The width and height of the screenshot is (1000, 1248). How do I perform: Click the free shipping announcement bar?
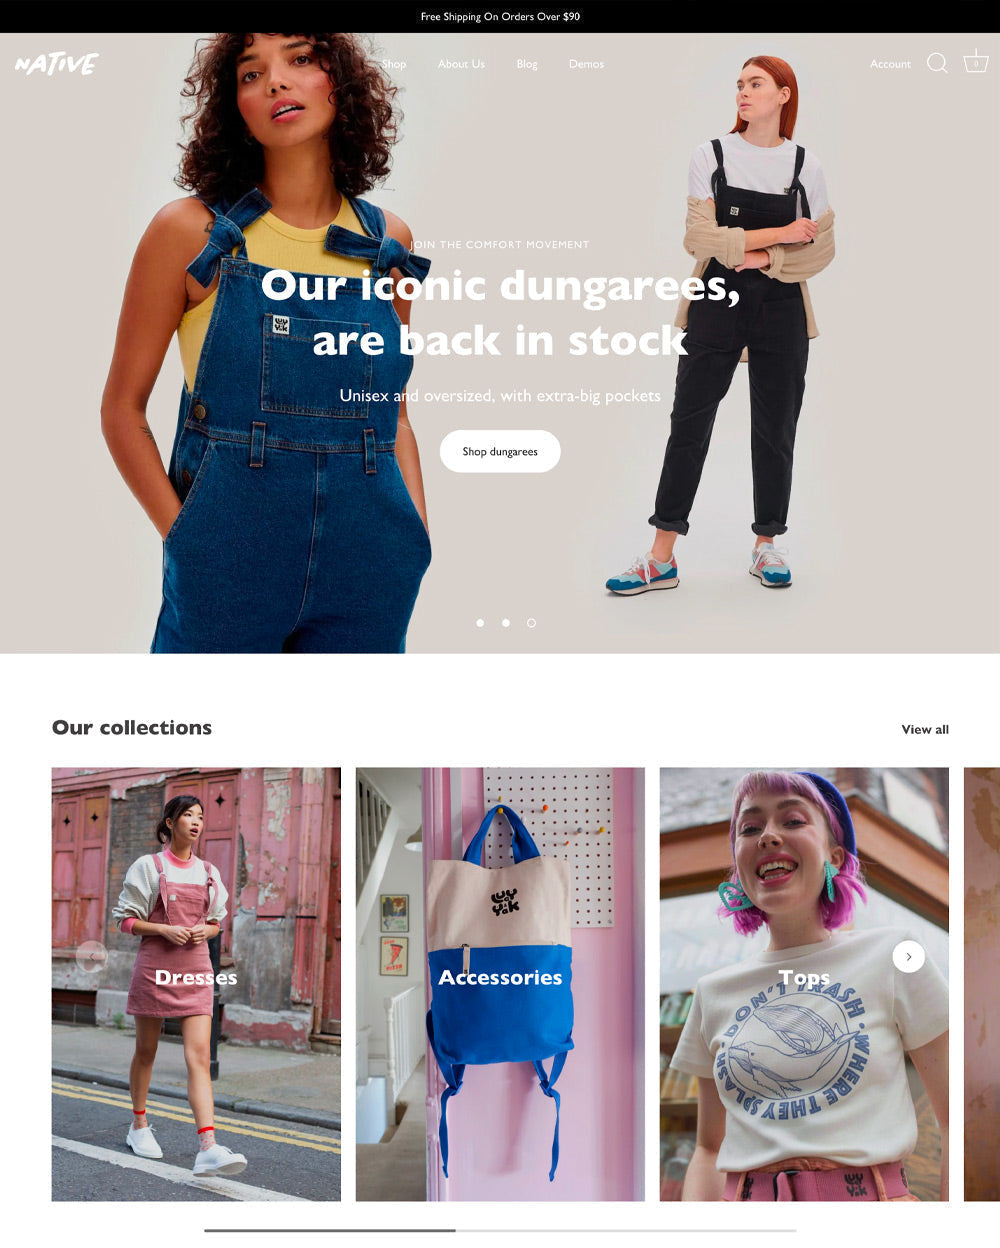[x=500, y=16]
